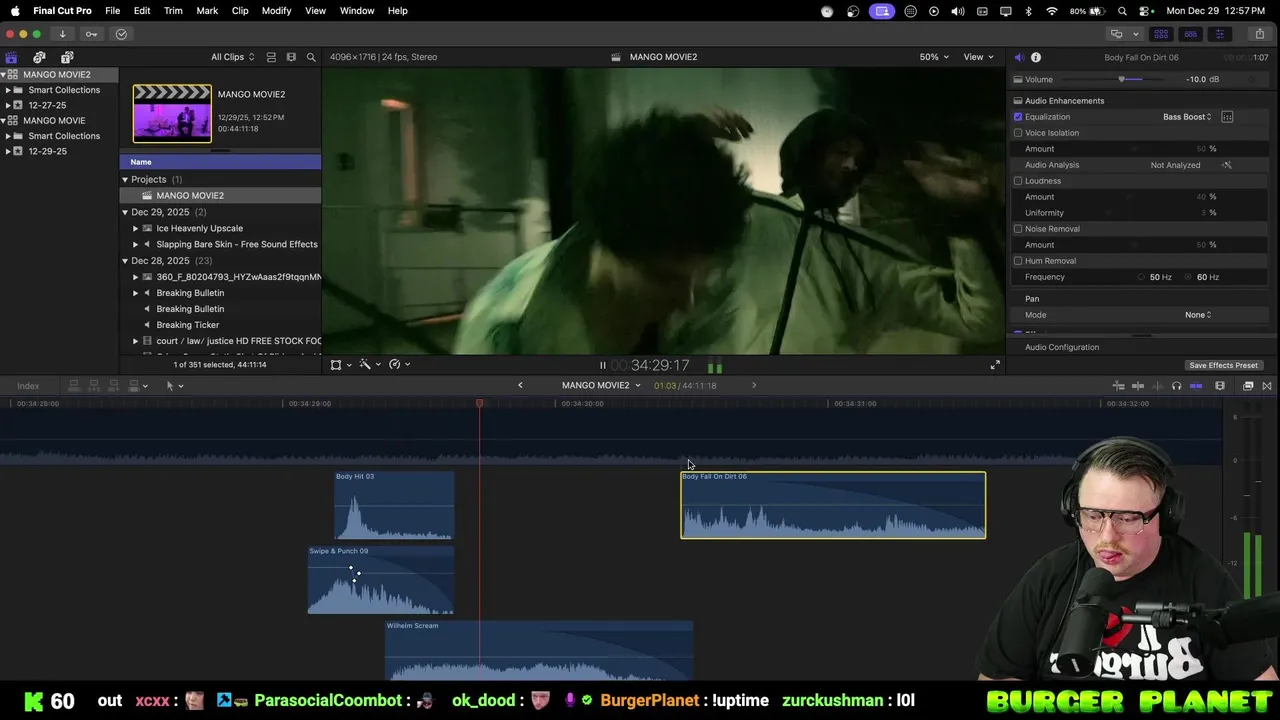Enable the Loudness checkbox
Viewport: 1280px width, 720px height.
[1018, 181]
